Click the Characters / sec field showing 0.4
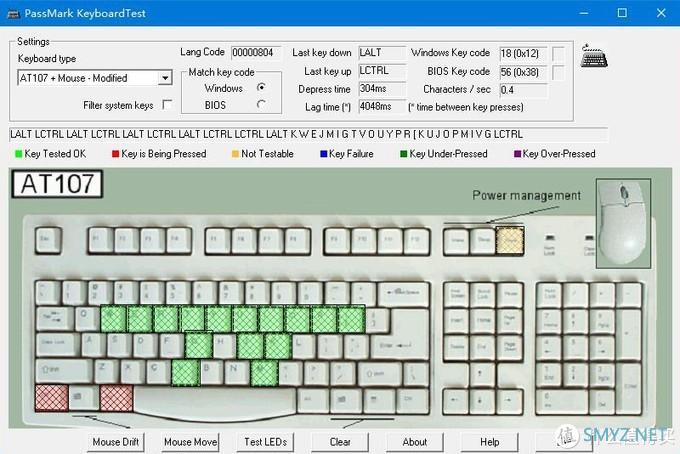This screenshot has width=680, height=454. [x=523, y=90]
